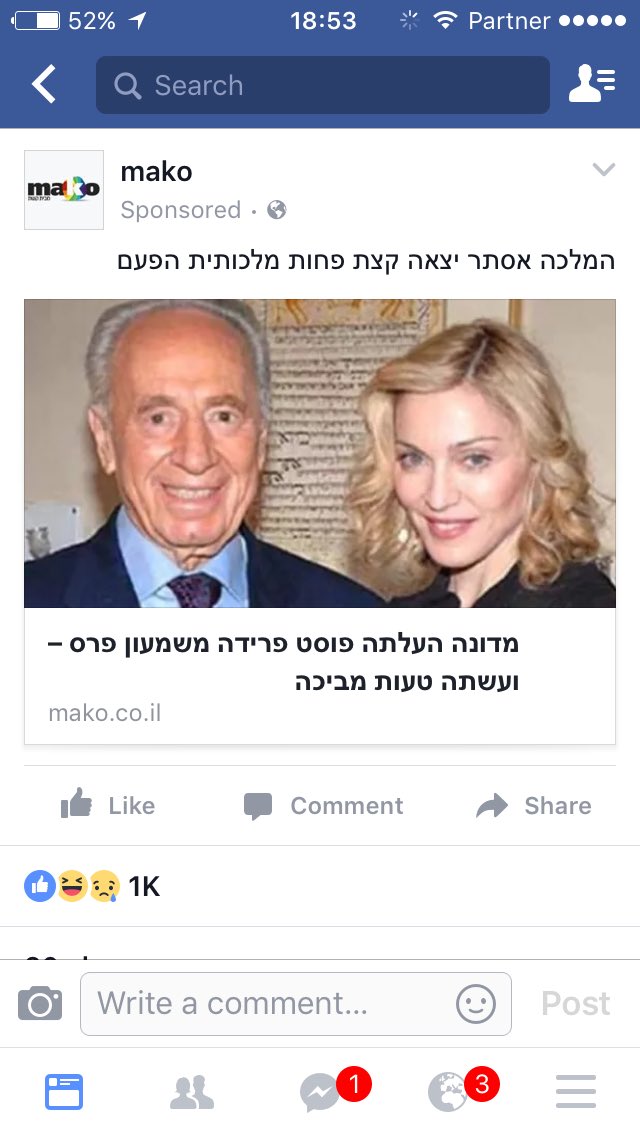Visit the mako.co.il link
This screenshot has height=1136, width=640.
click(x=105, y=713)
